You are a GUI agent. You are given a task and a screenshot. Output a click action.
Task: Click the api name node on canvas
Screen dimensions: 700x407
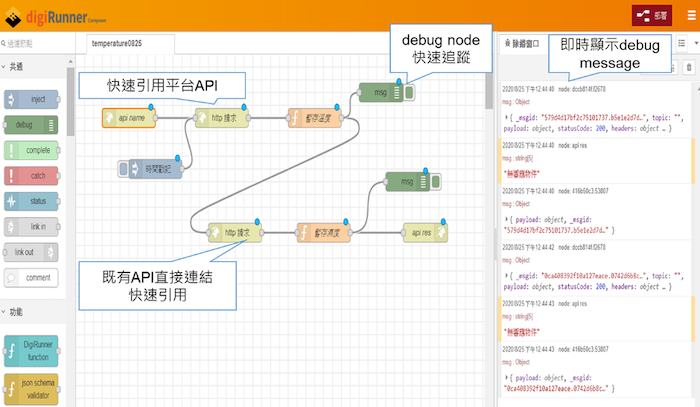129,118
